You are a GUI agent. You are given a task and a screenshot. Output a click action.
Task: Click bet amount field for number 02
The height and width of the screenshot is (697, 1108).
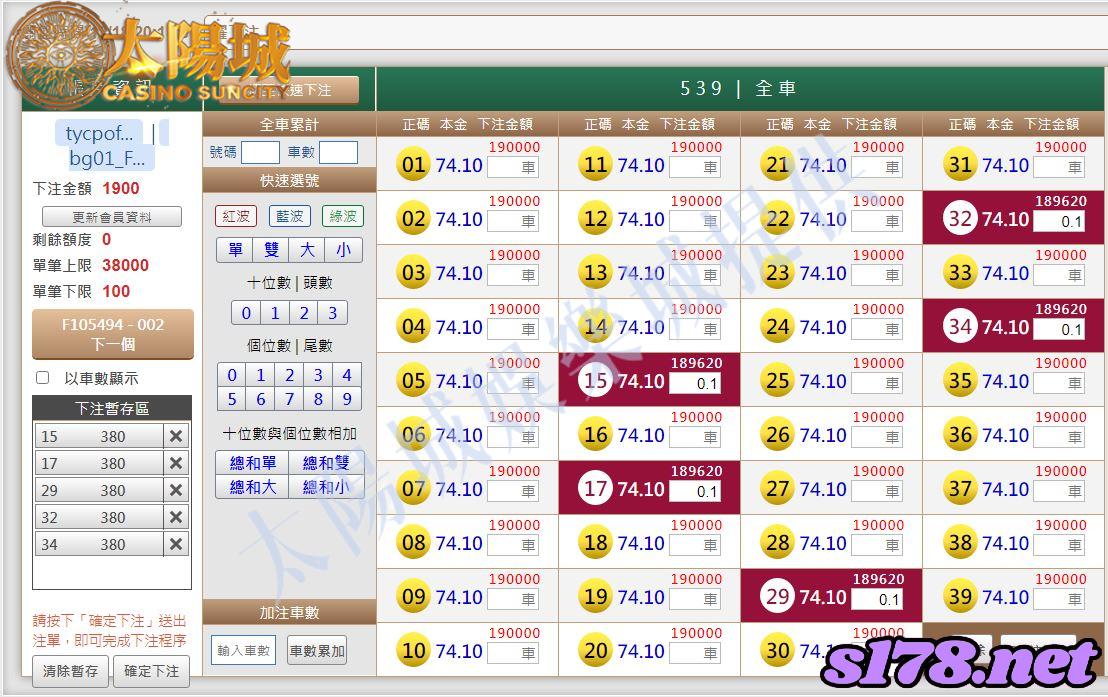512,221
